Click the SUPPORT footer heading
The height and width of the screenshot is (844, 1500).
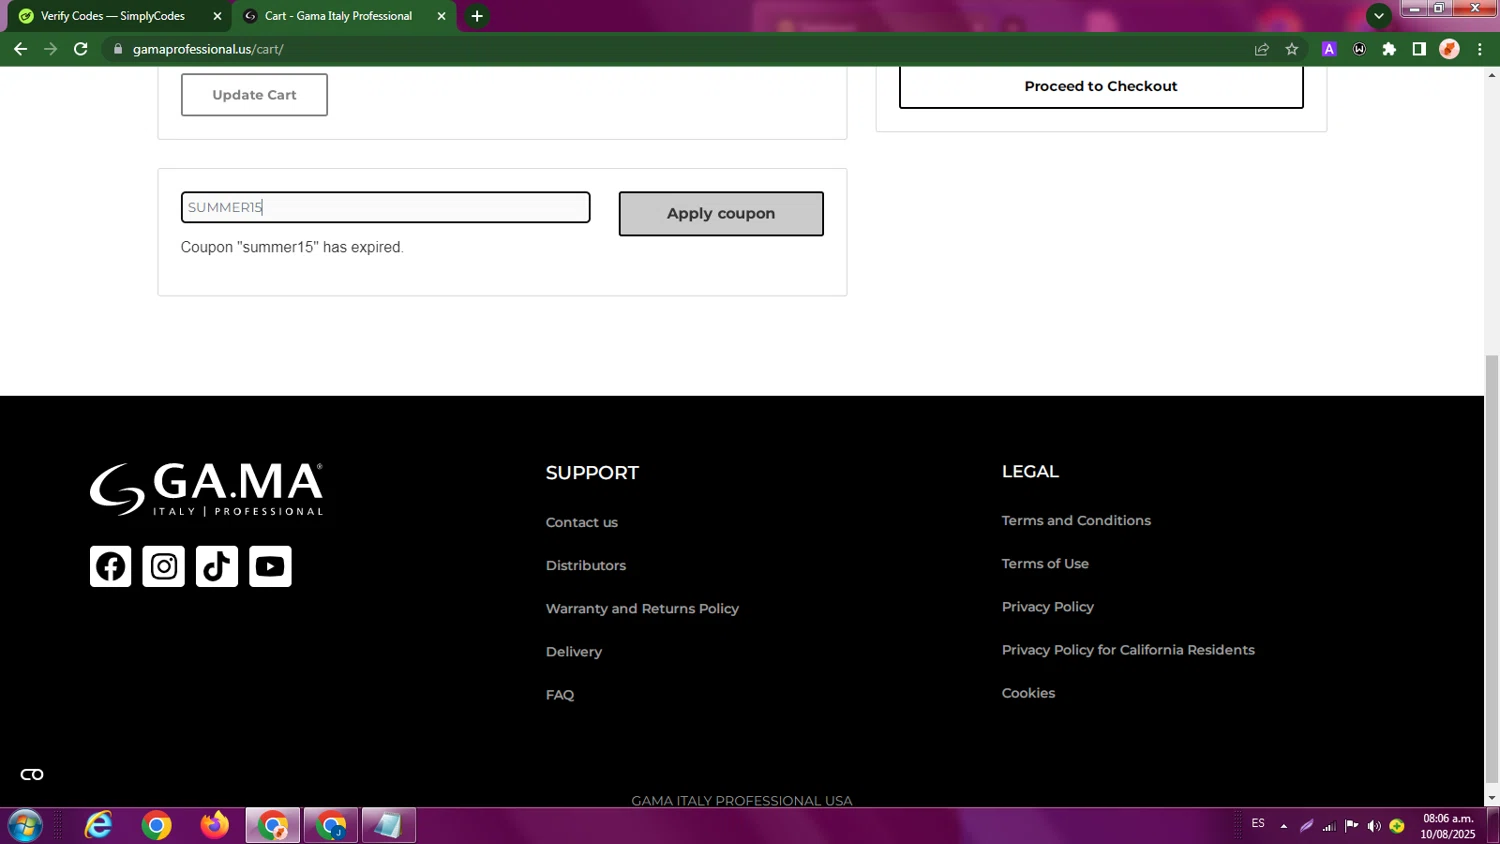click(592, 472)
